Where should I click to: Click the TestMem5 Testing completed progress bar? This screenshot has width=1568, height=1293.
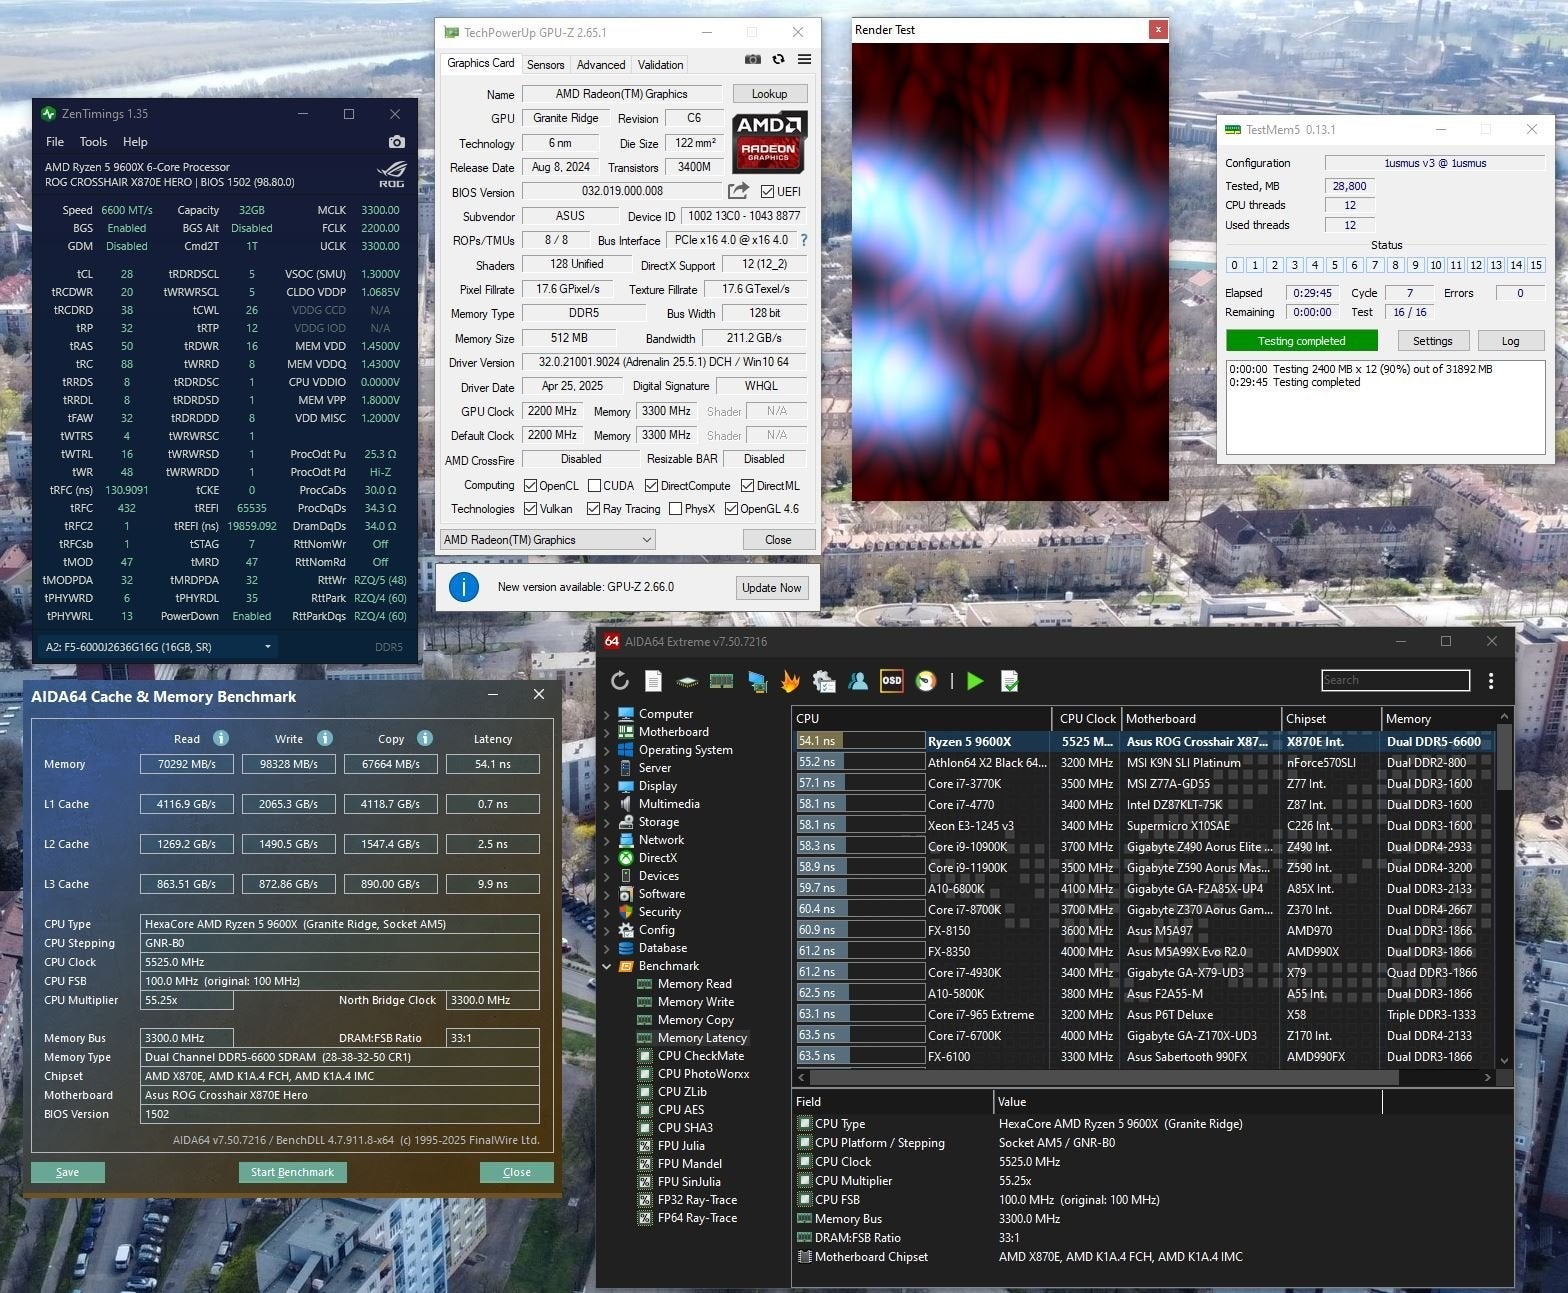tap(1301, 341)
